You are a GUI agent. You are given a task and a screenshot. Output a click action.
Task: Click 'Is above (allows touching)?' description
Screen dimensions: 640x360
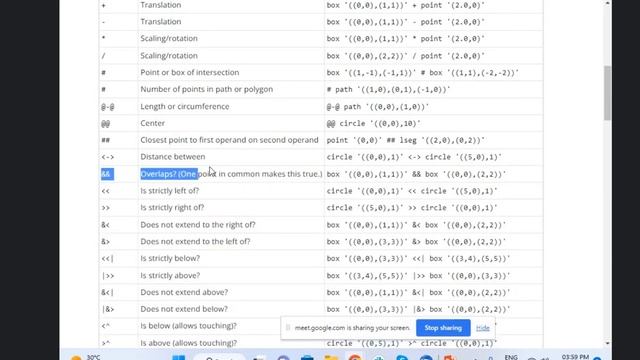(189, 343)
